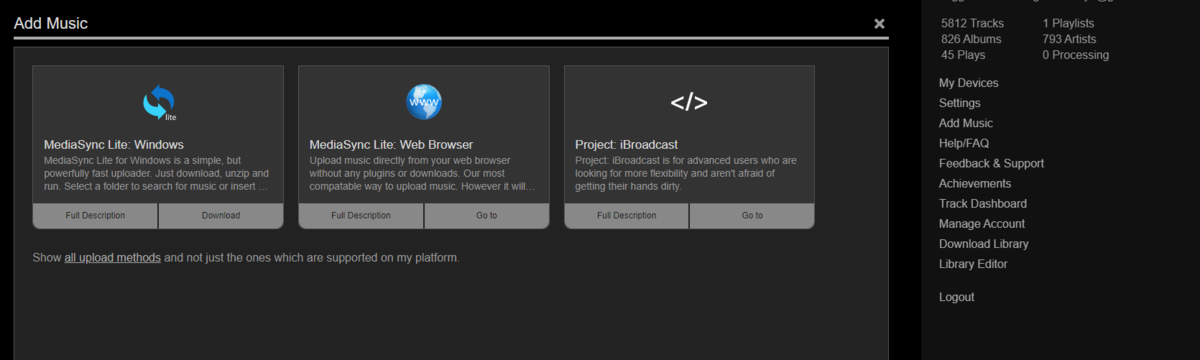1200x360 pixels.
Task: Go to Manage Account
Action: click(981, 224)
